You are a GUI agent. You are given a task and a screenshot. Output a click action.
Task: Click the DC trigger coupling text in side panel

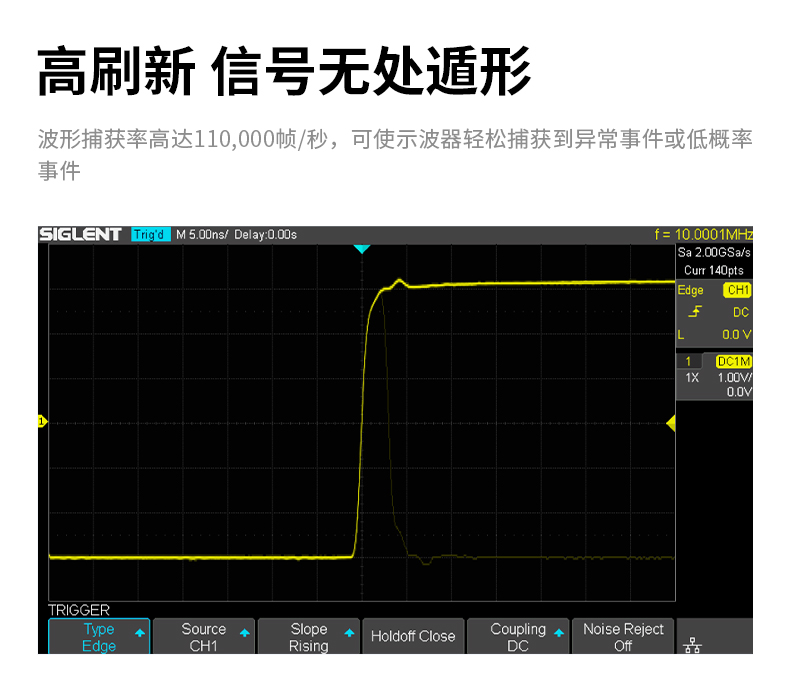741,312
